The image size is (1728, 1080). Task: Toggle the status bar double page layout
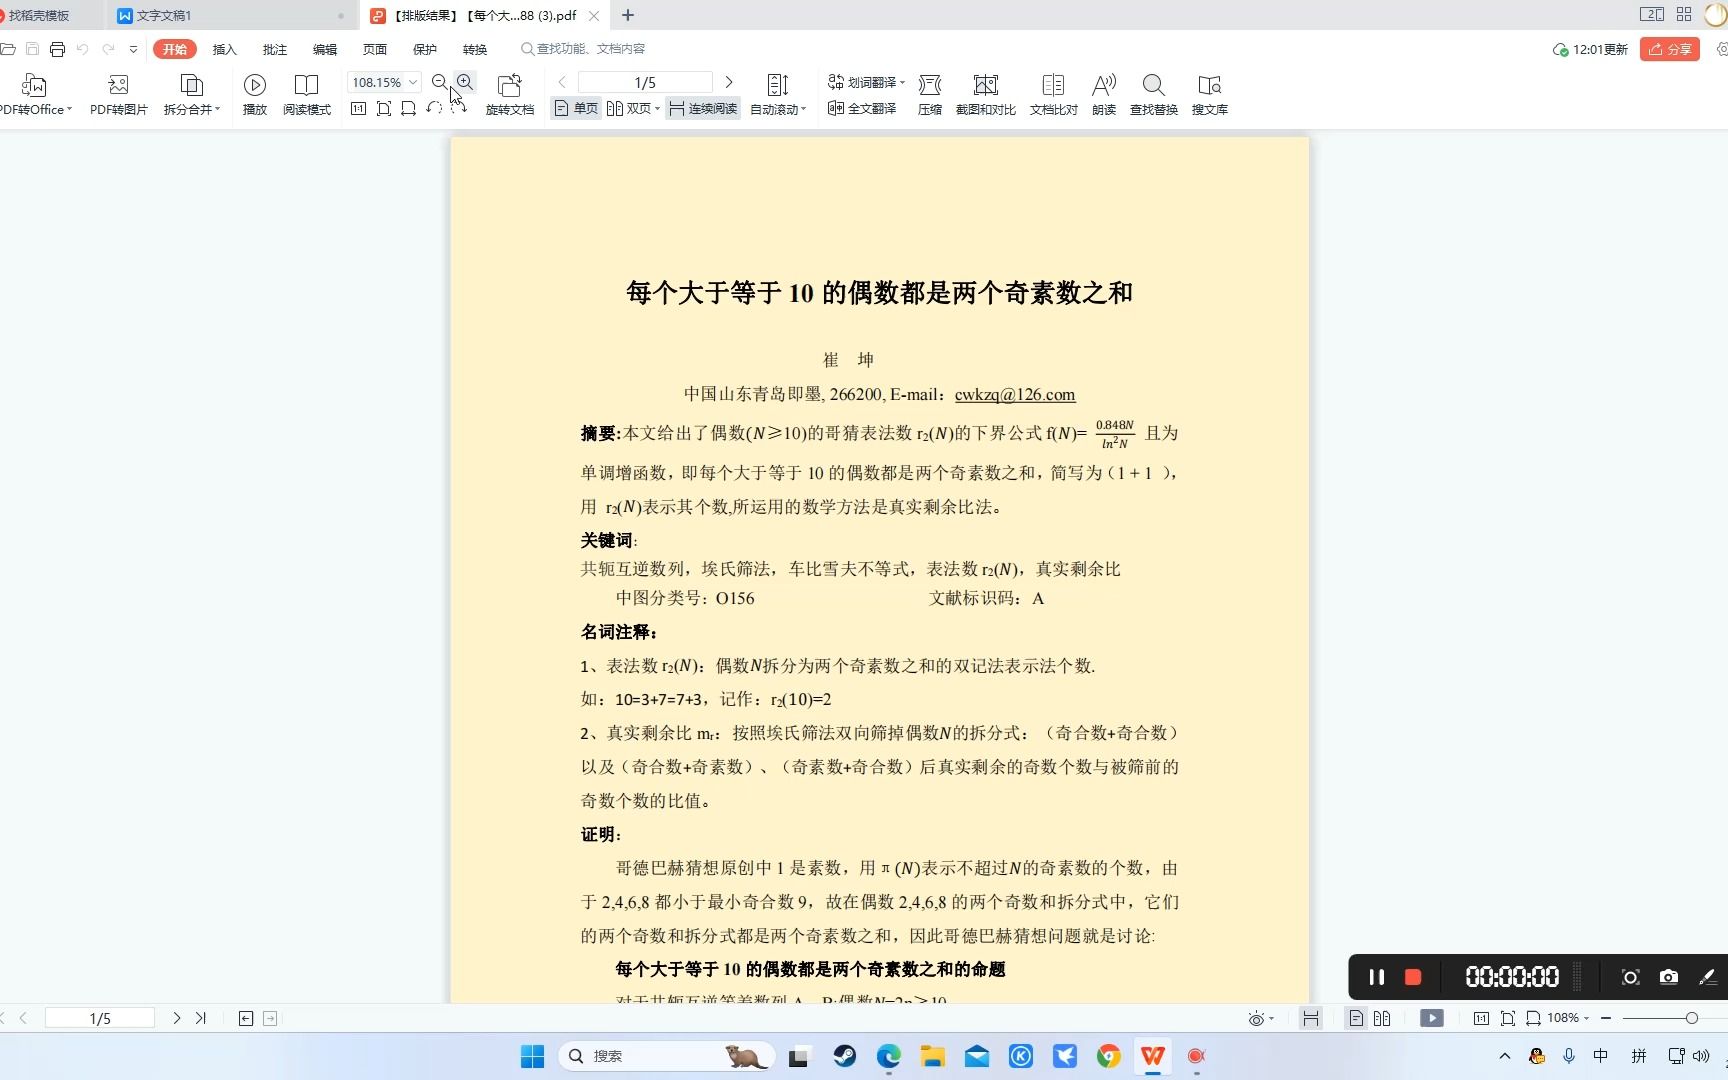coord(1382,1018)
